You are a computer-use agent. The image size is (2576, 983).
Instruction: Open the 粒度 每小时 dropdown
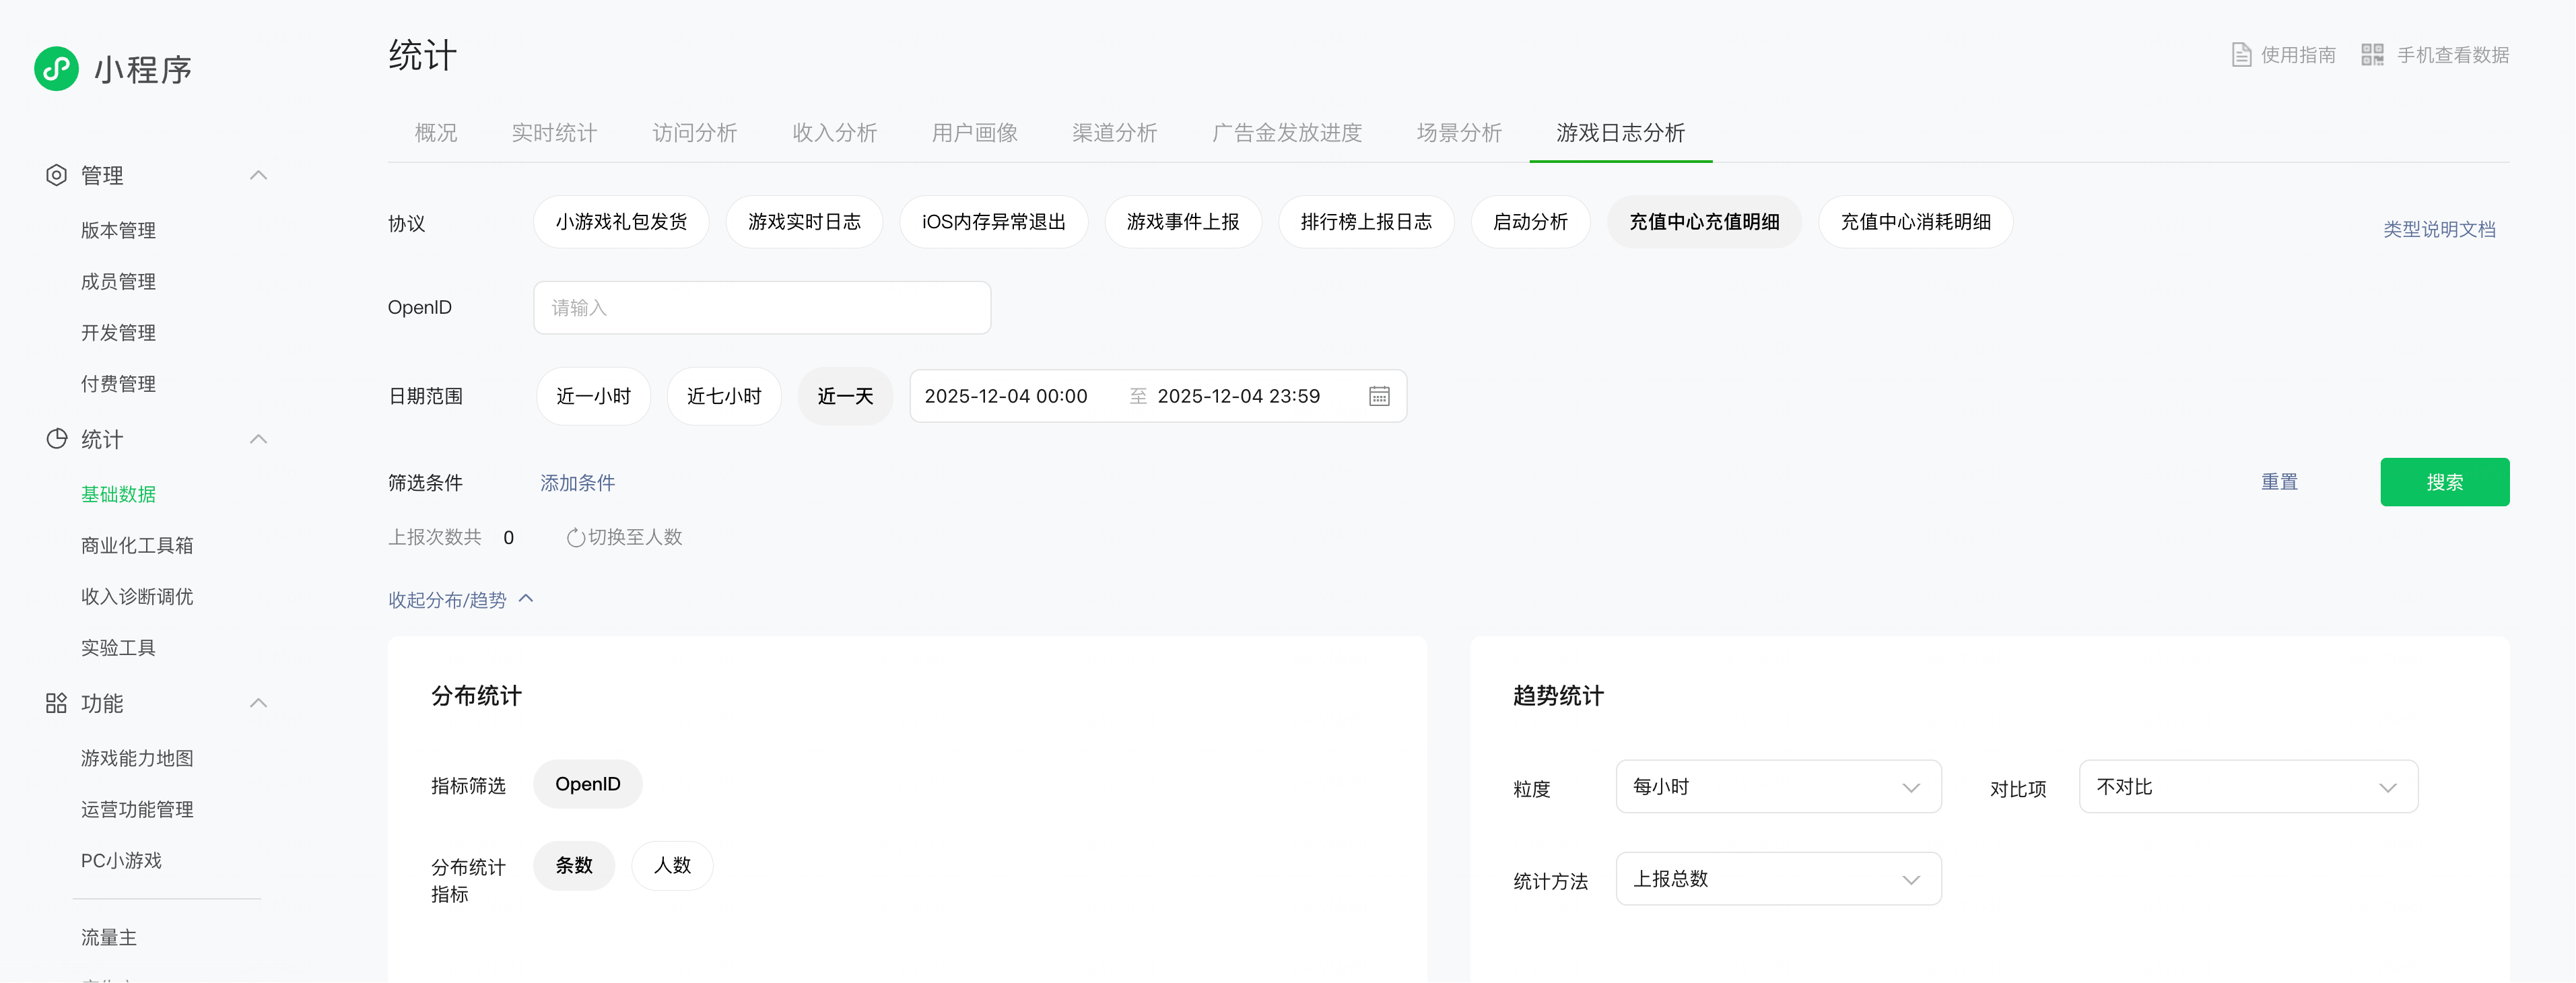1777,787
